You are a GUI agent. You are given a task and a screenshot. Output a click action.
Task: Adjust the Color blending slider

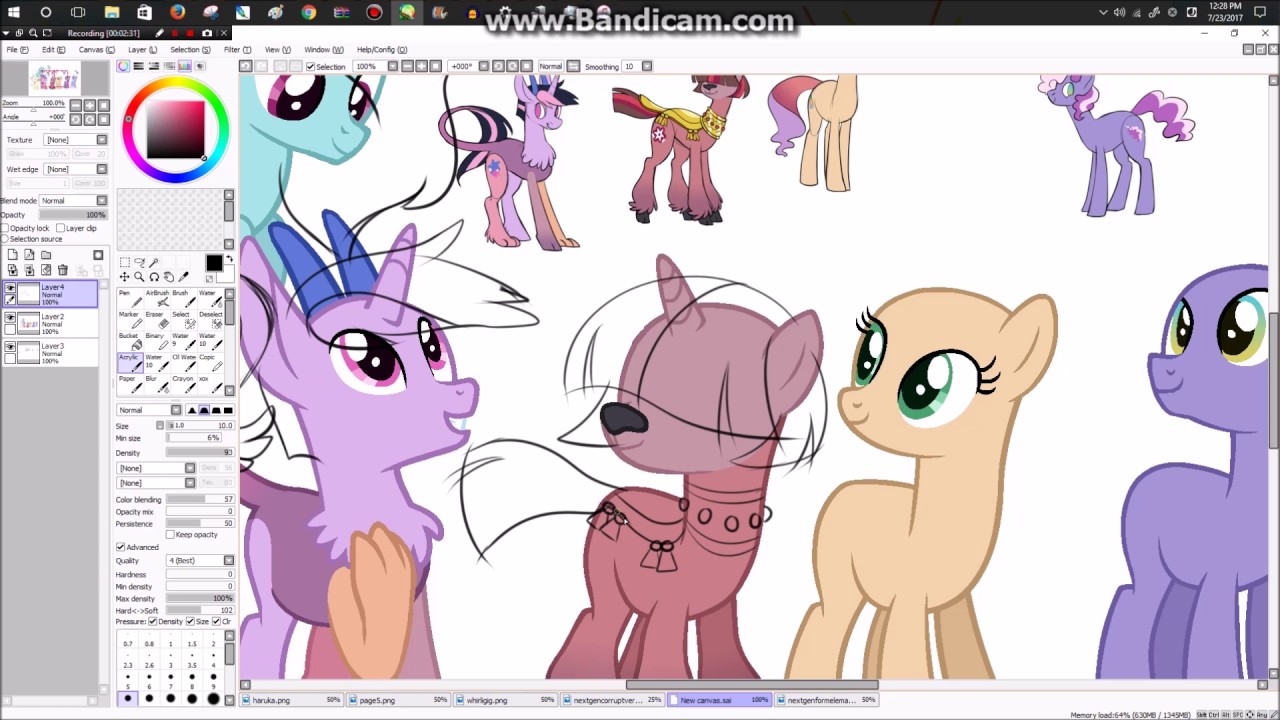click(x=200, y=500)
